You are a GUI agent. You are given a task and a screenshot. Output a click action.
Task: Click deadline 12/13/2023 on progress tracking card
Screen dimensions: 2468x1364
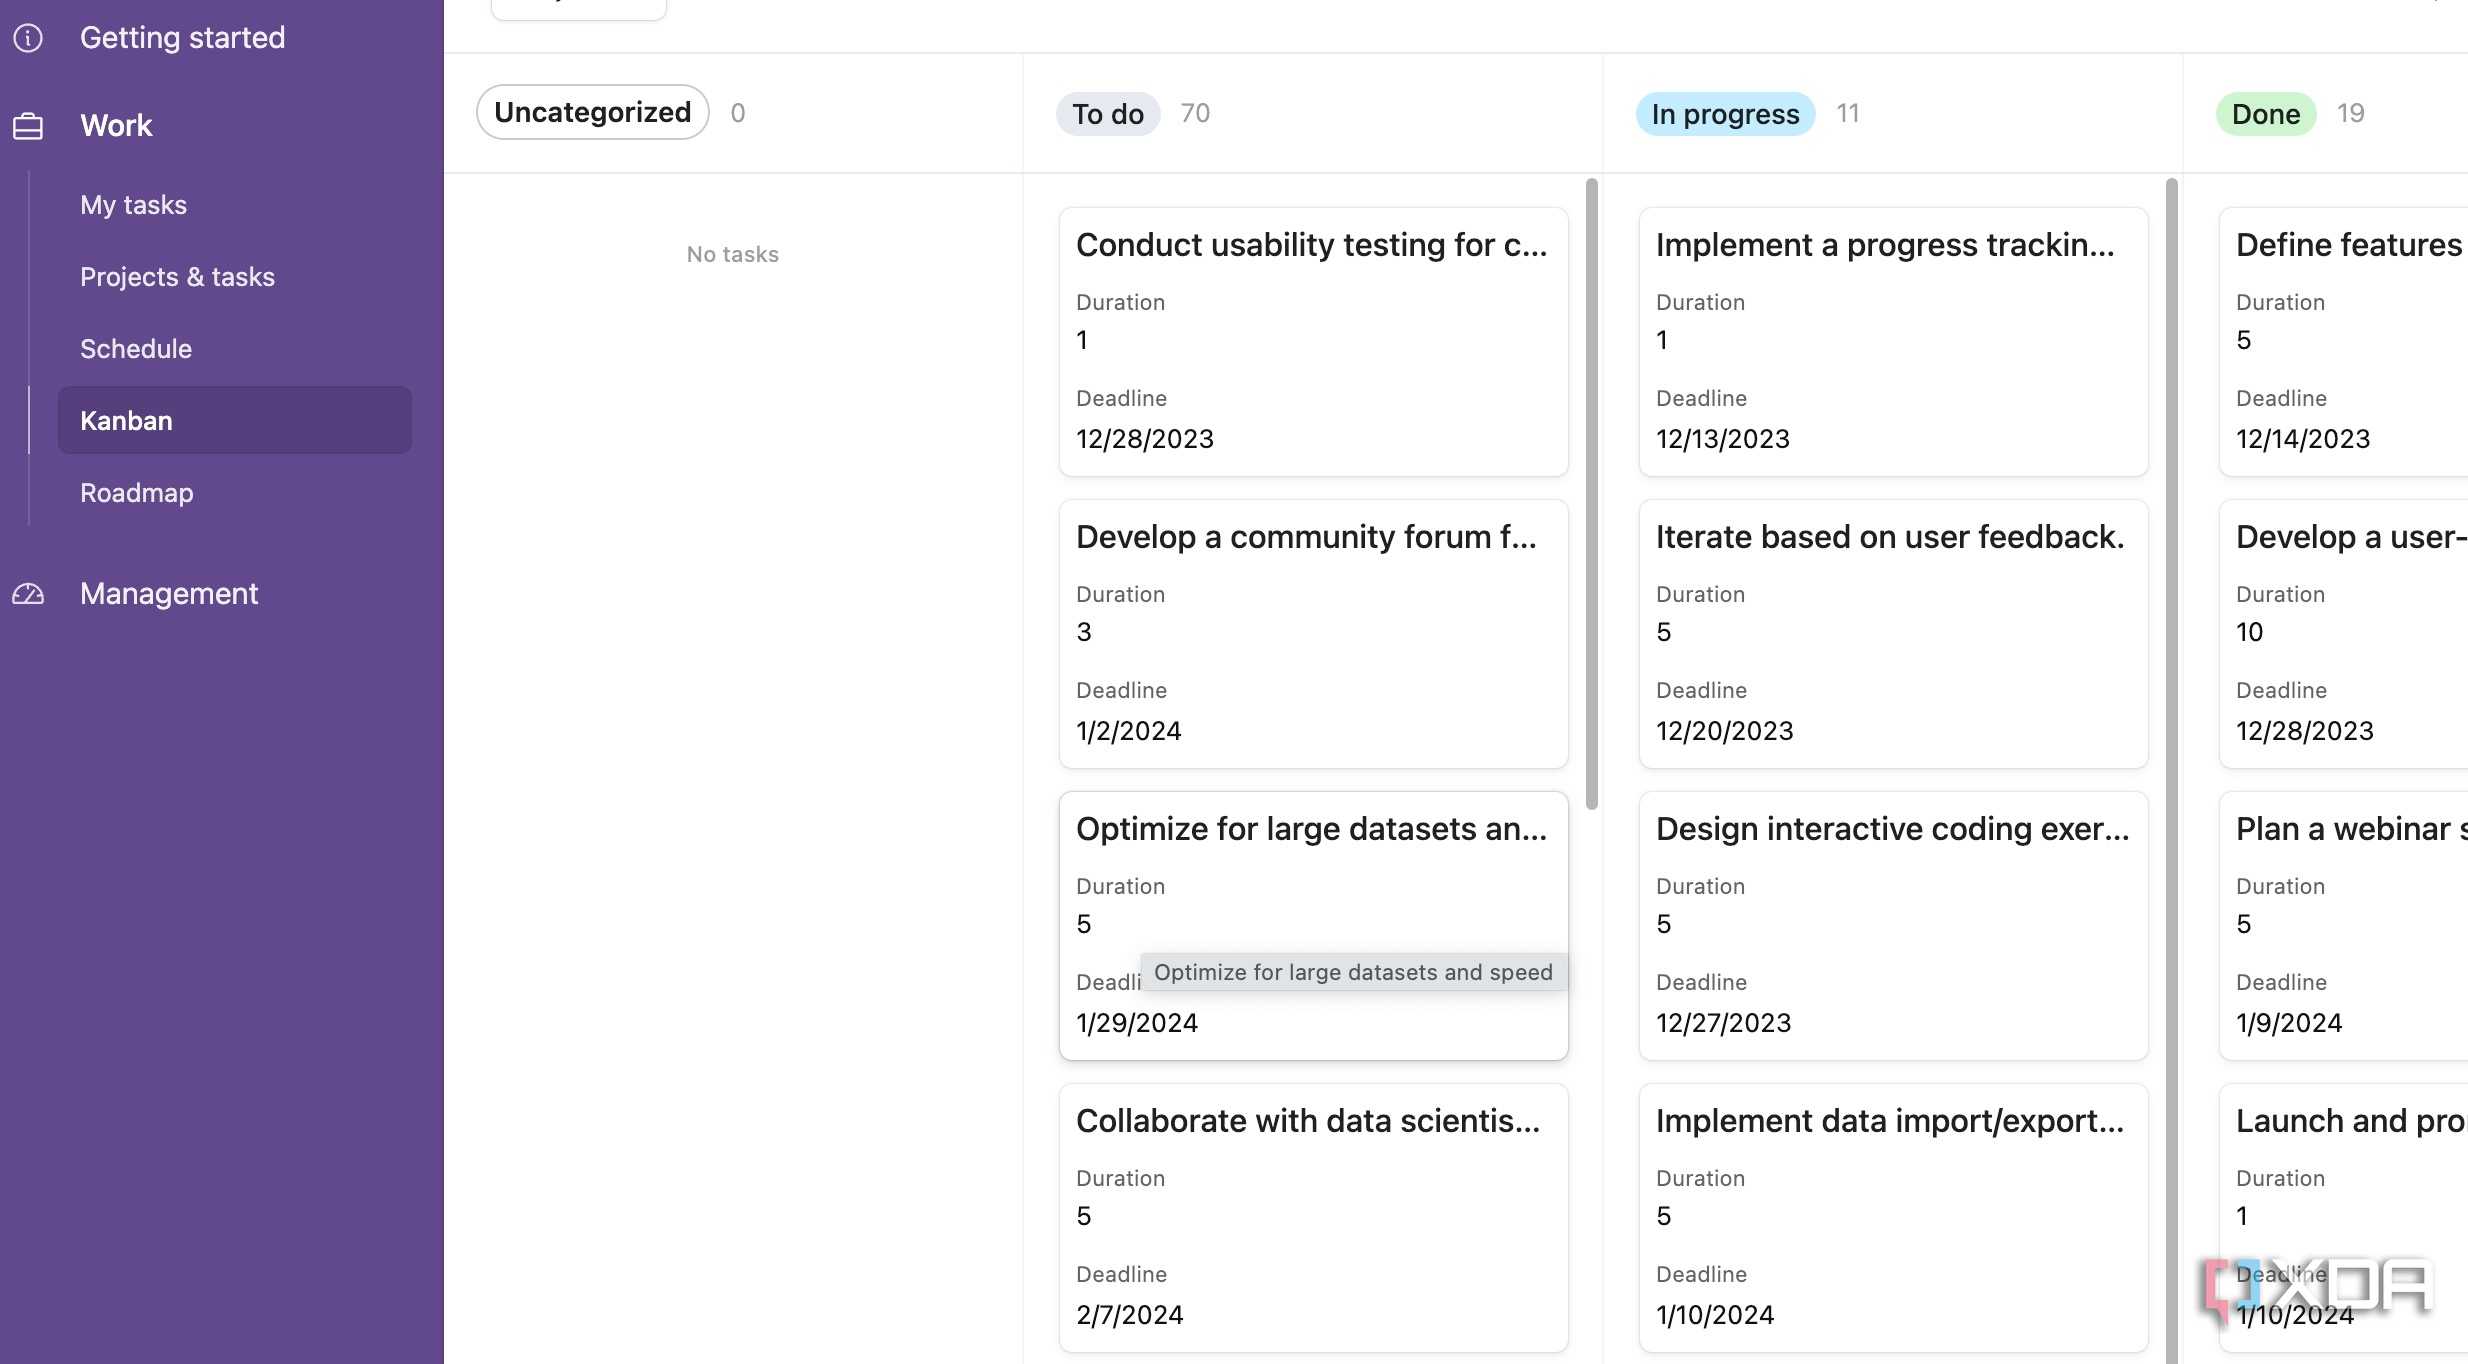(x=1723, y=439)
